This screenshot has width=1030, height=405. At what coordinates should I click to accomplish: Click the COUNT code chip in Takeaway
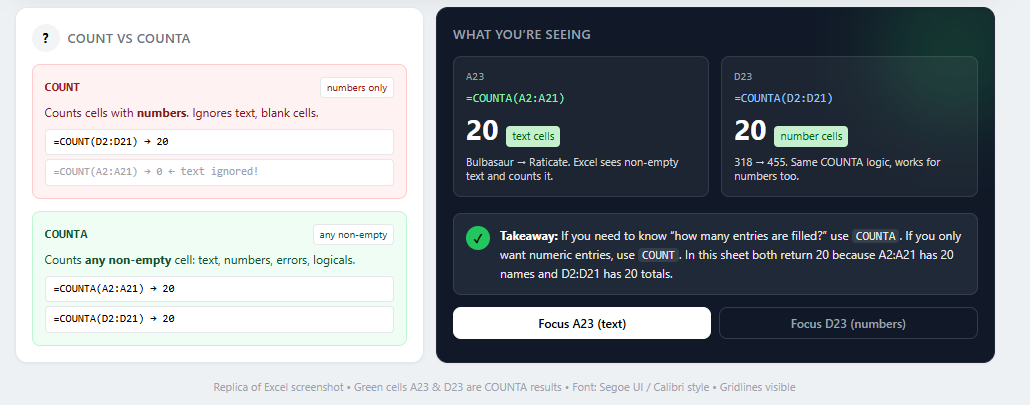pos(658,255)
